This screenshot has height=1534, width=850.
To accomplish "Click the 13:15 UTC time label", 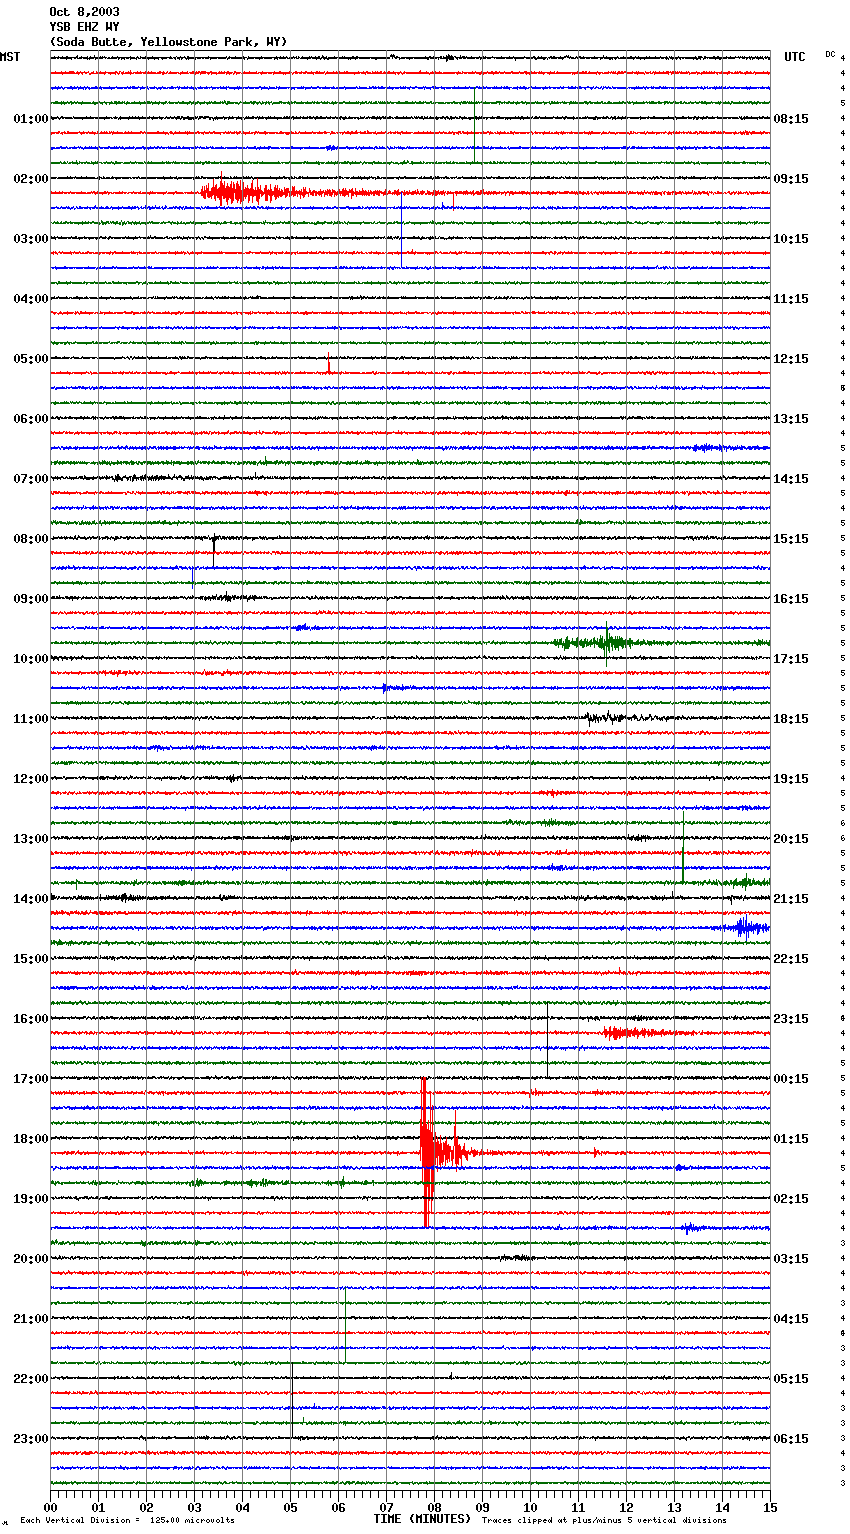I will [x=791, y=419].
